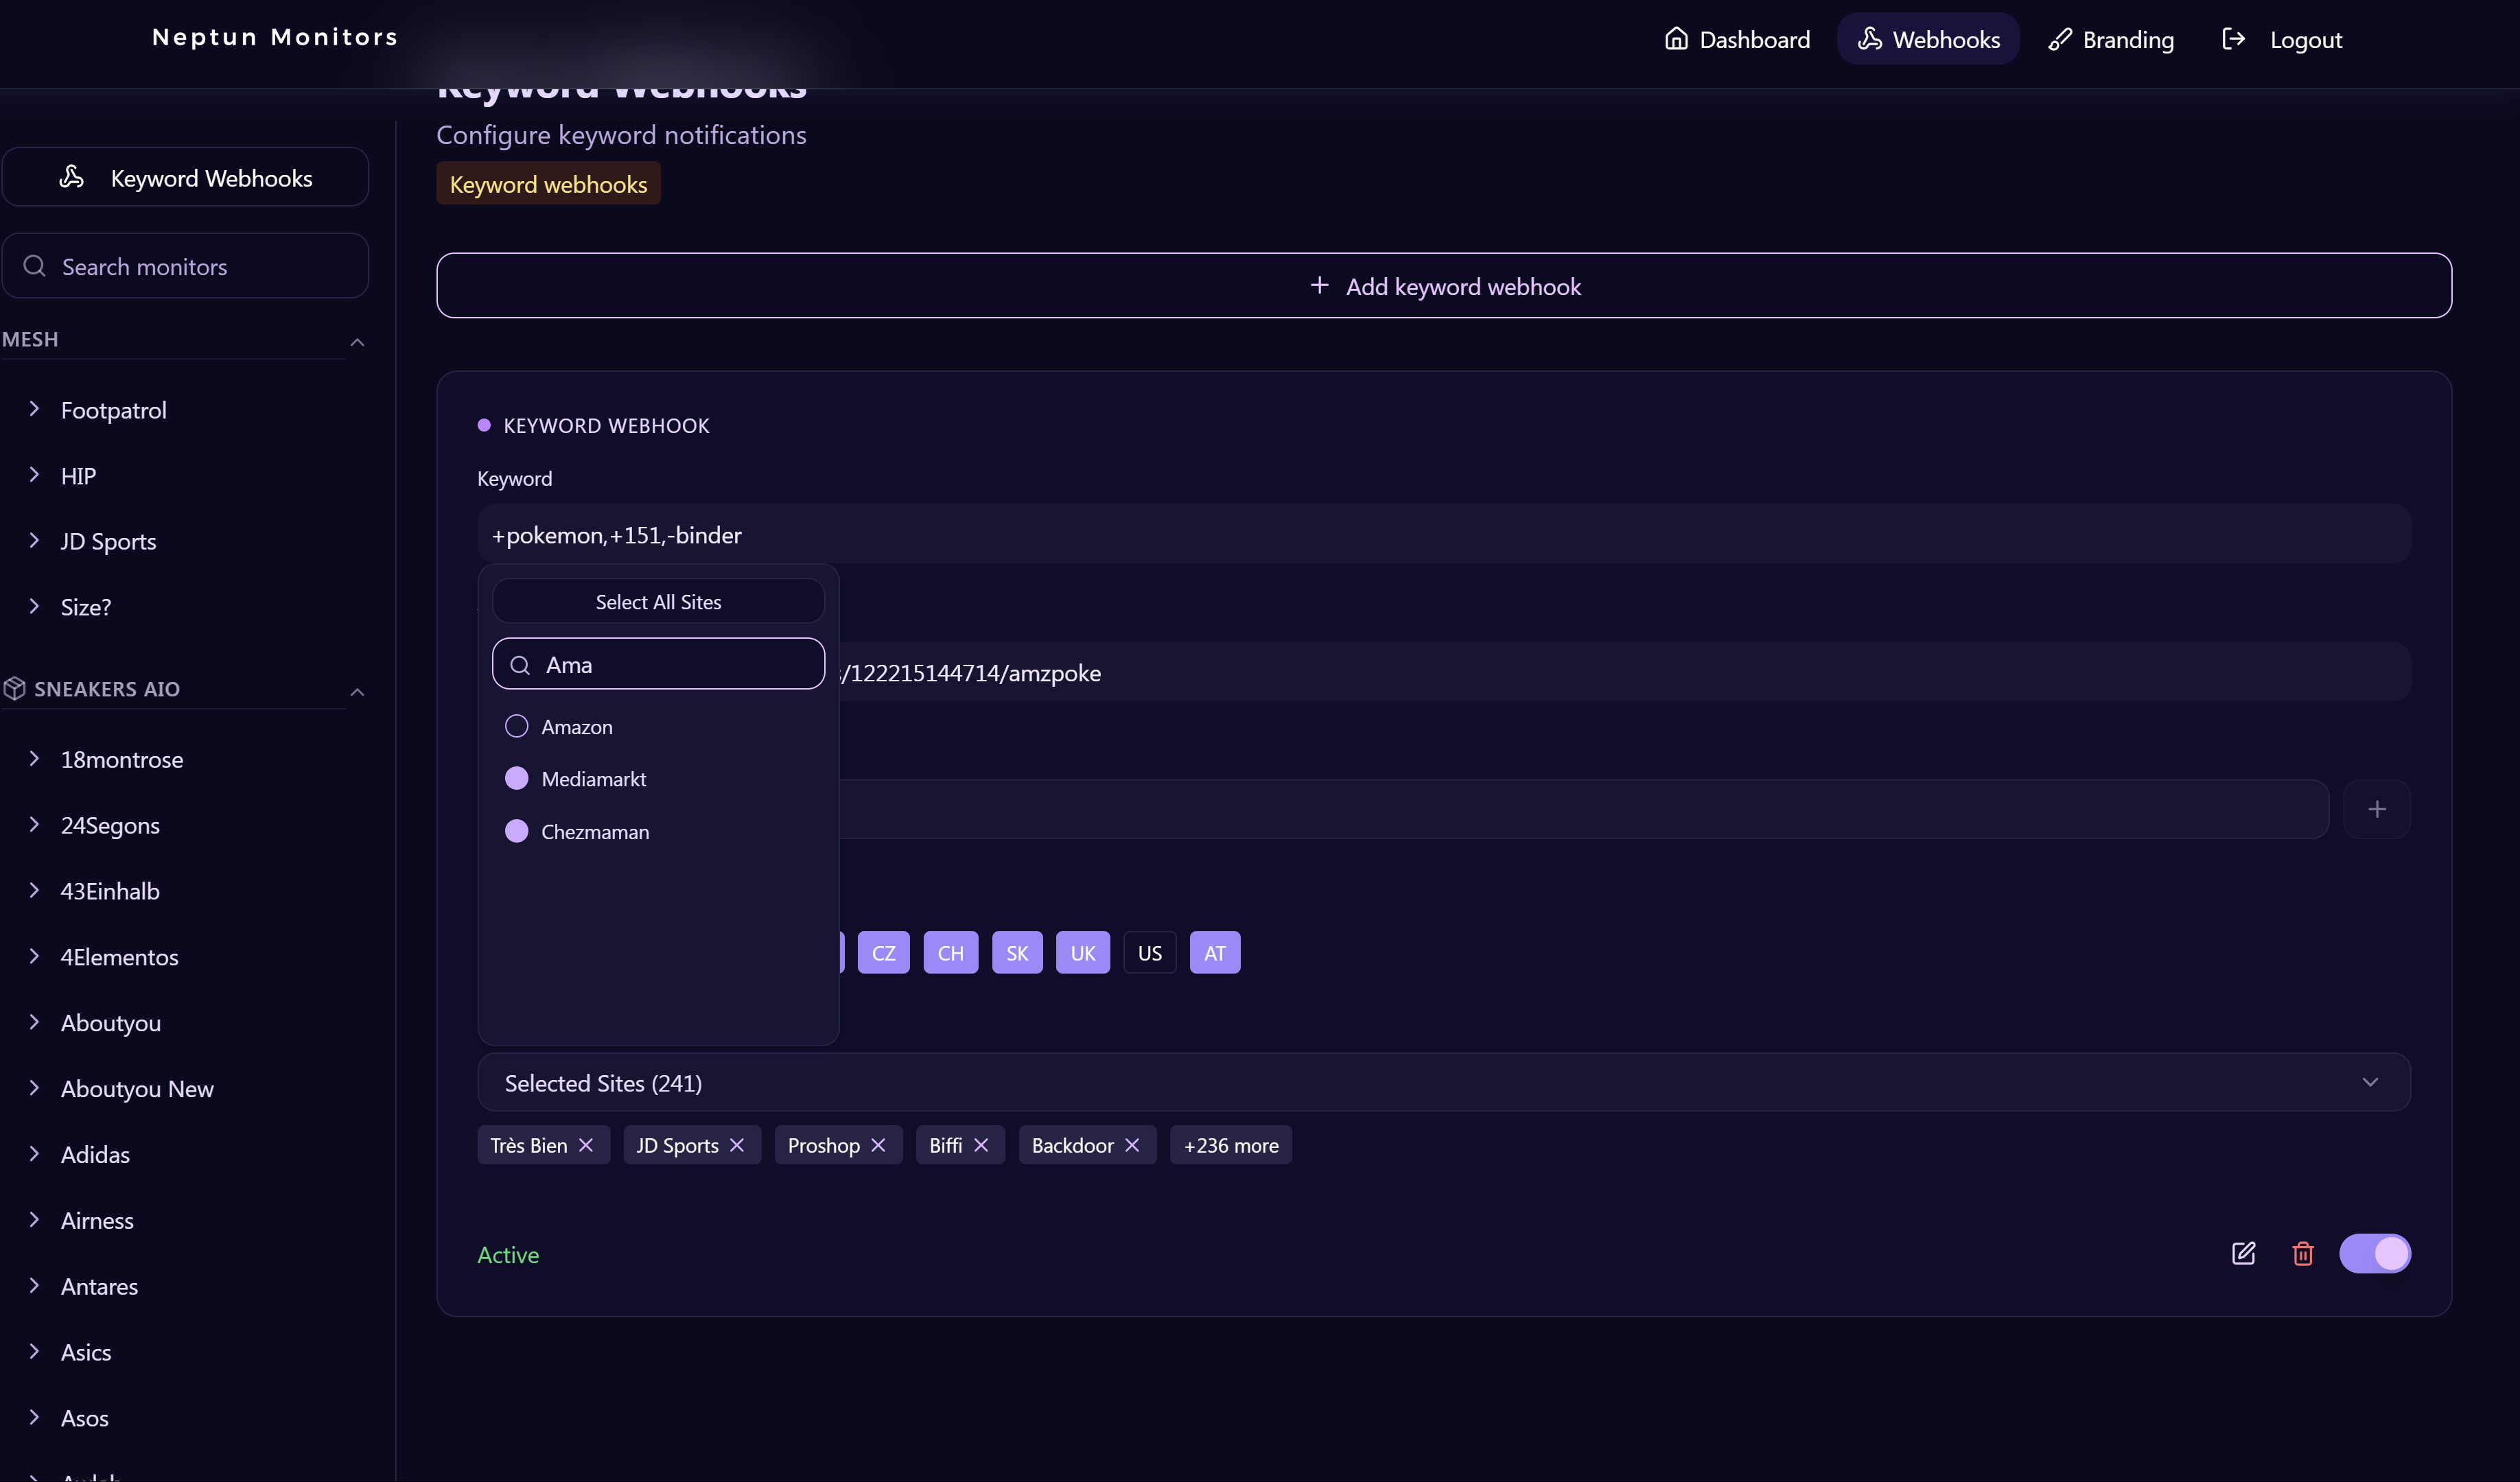Toggle the Active webhook switch

[2374, 1253]
